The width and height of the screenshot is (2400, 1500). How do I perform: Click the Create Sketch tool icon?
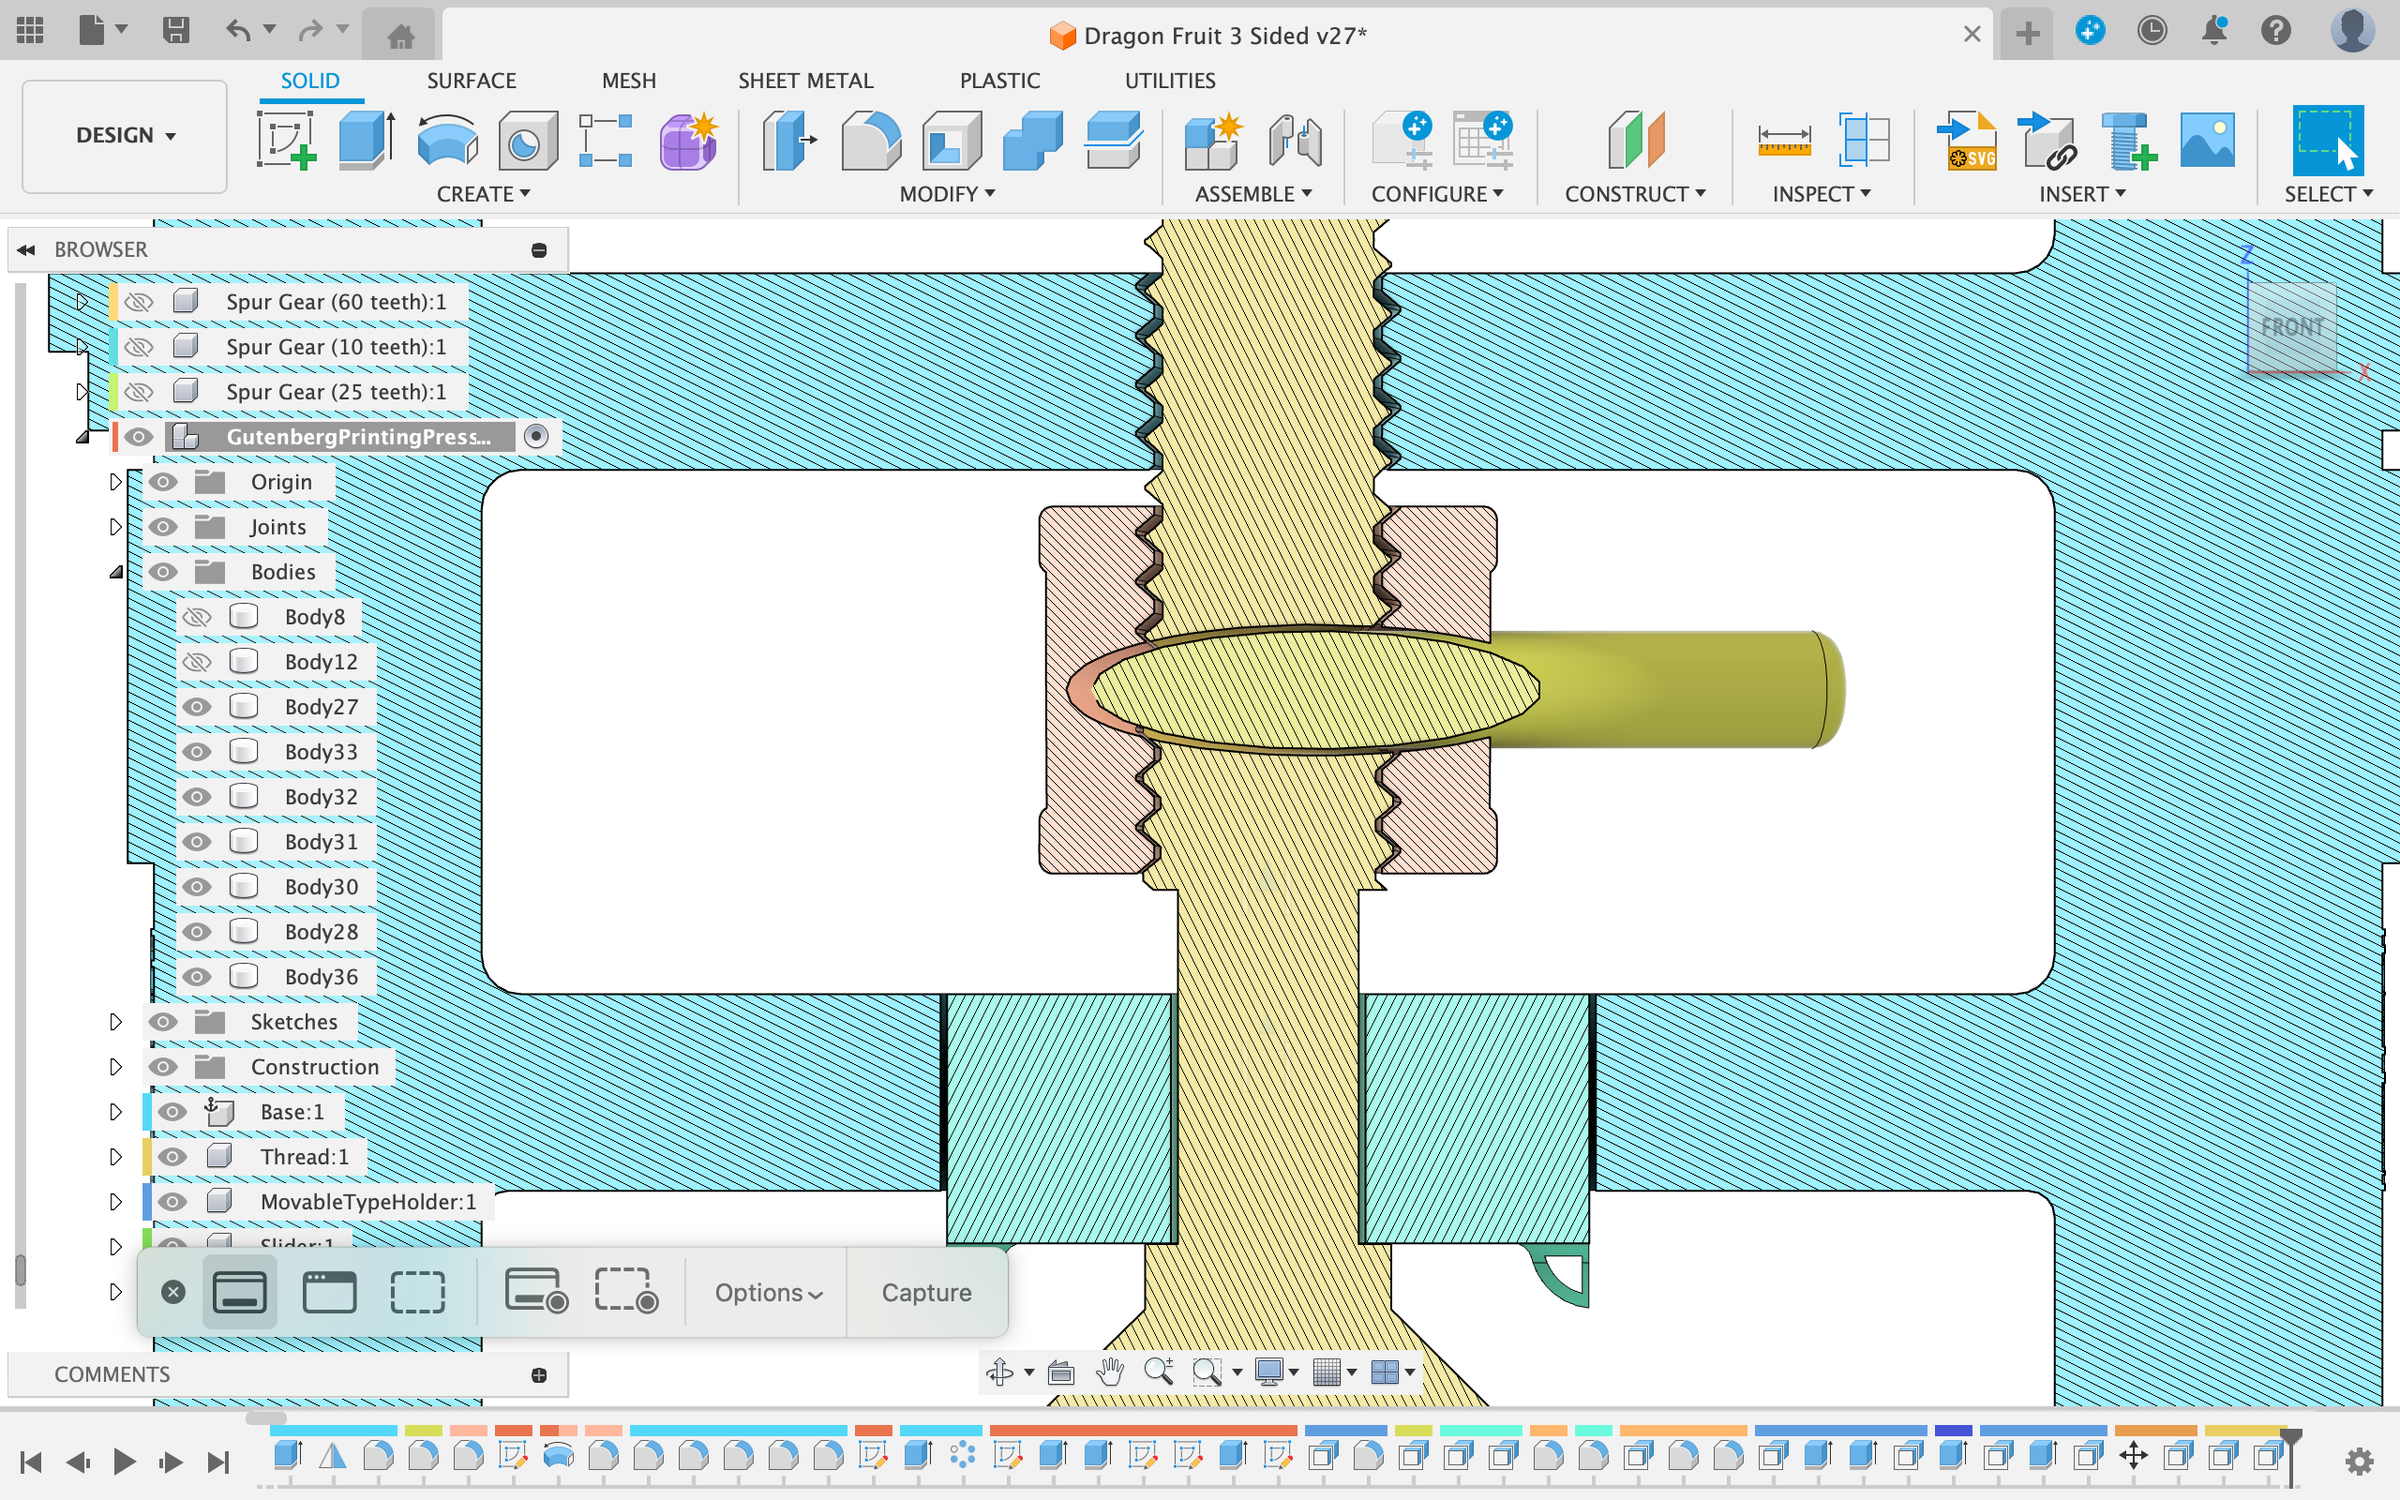(x=286, y=140)
